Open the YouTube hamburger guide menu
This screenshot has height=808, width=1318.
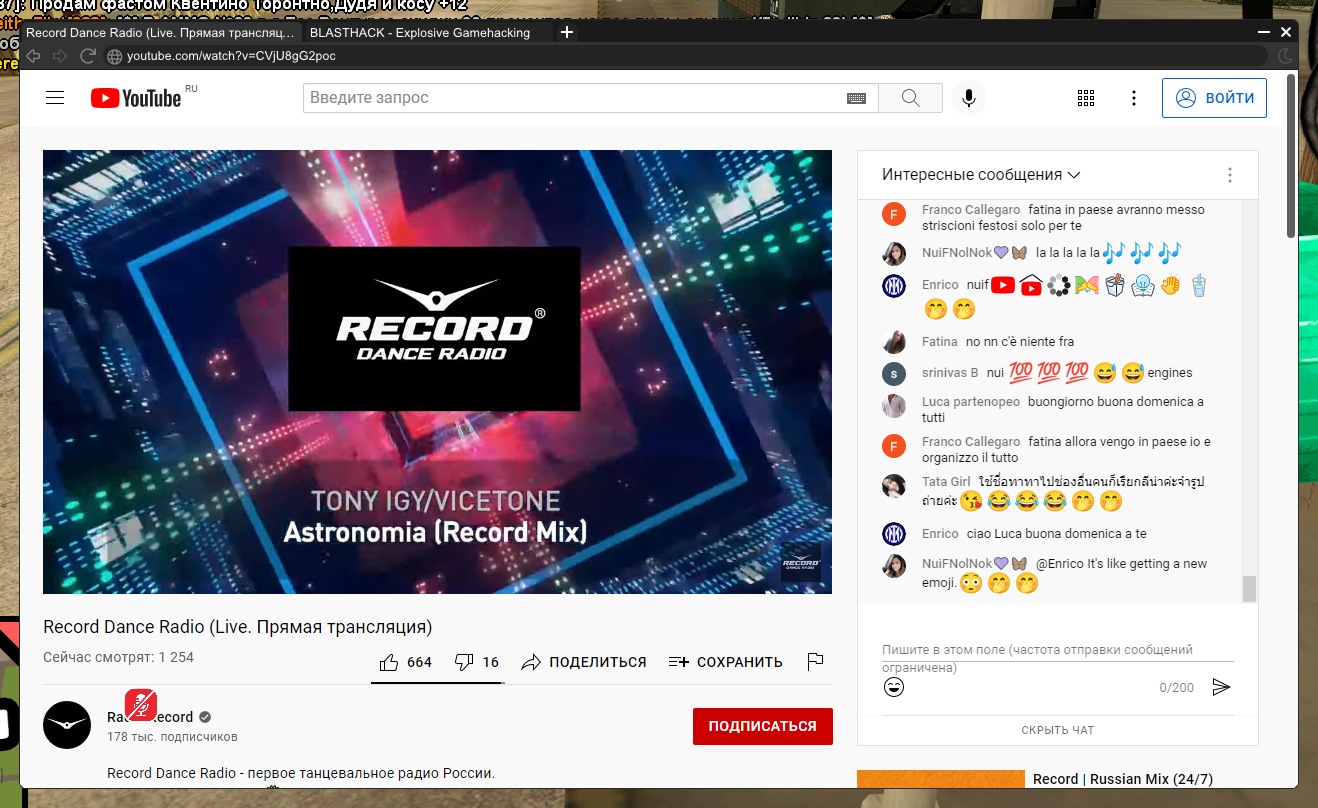(x=55, y=98)
